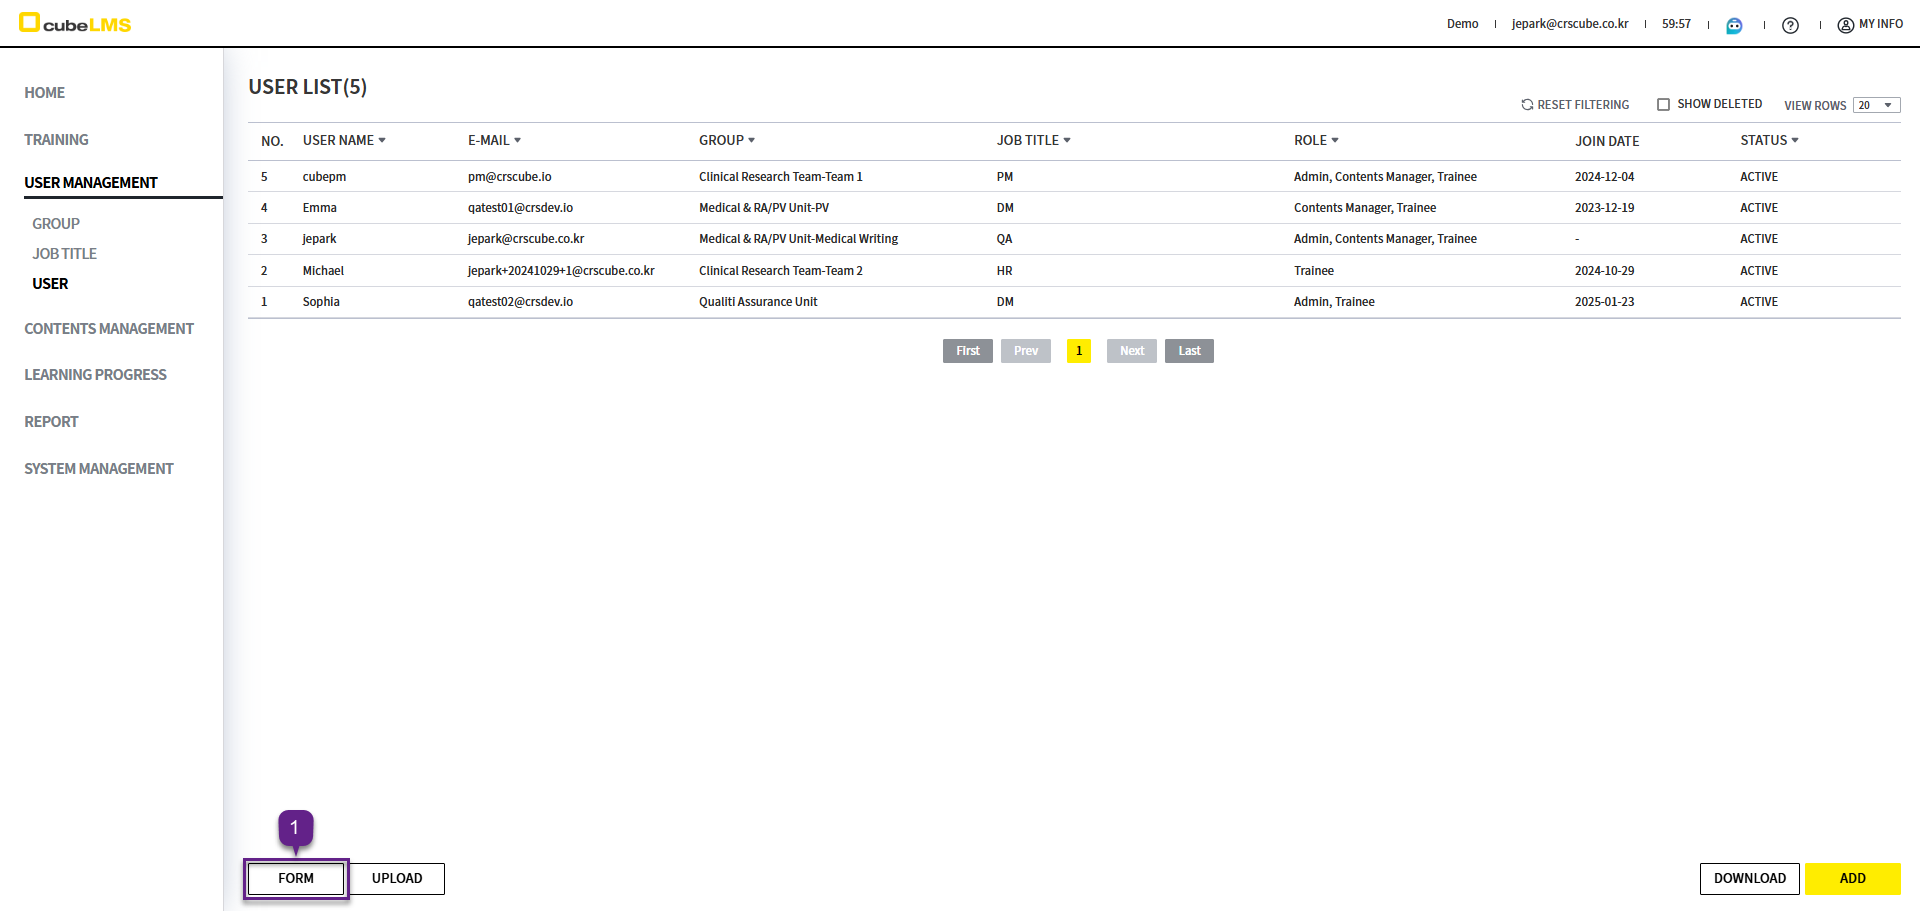Click the FORM button

pos(296,879)
